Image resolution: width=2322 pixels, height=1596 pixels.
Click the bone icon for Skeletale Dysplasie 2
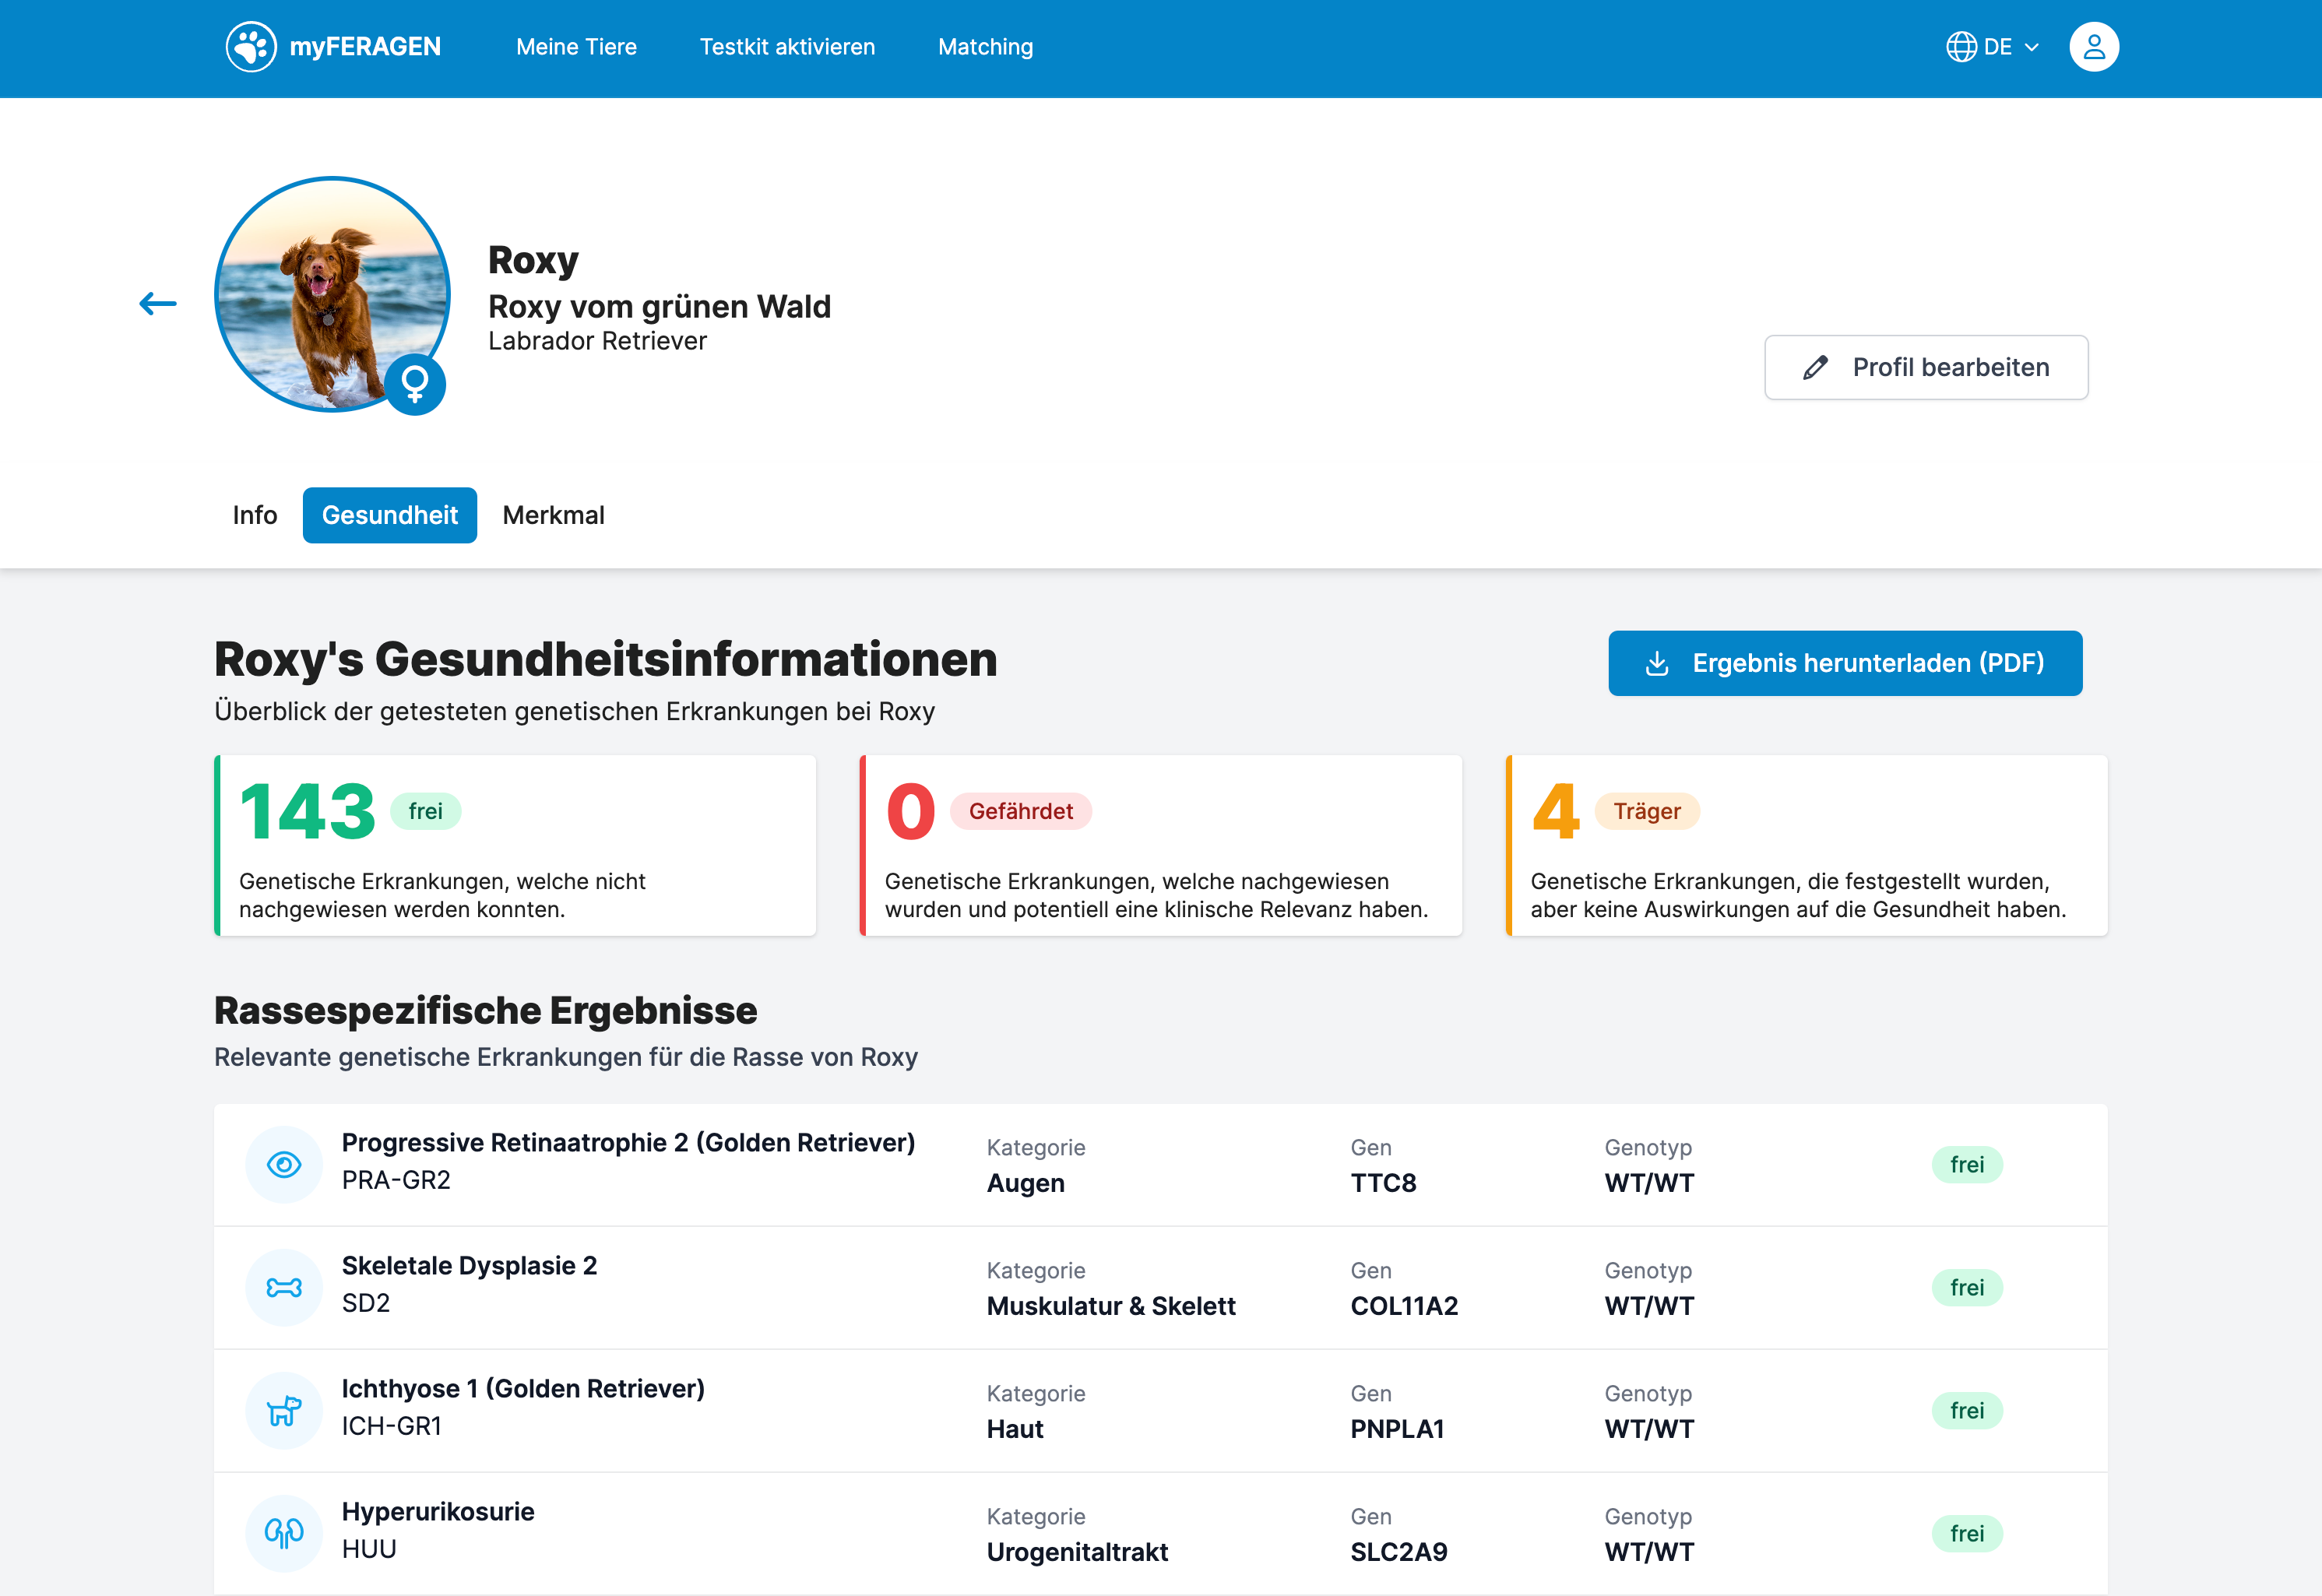[284, 1287]
